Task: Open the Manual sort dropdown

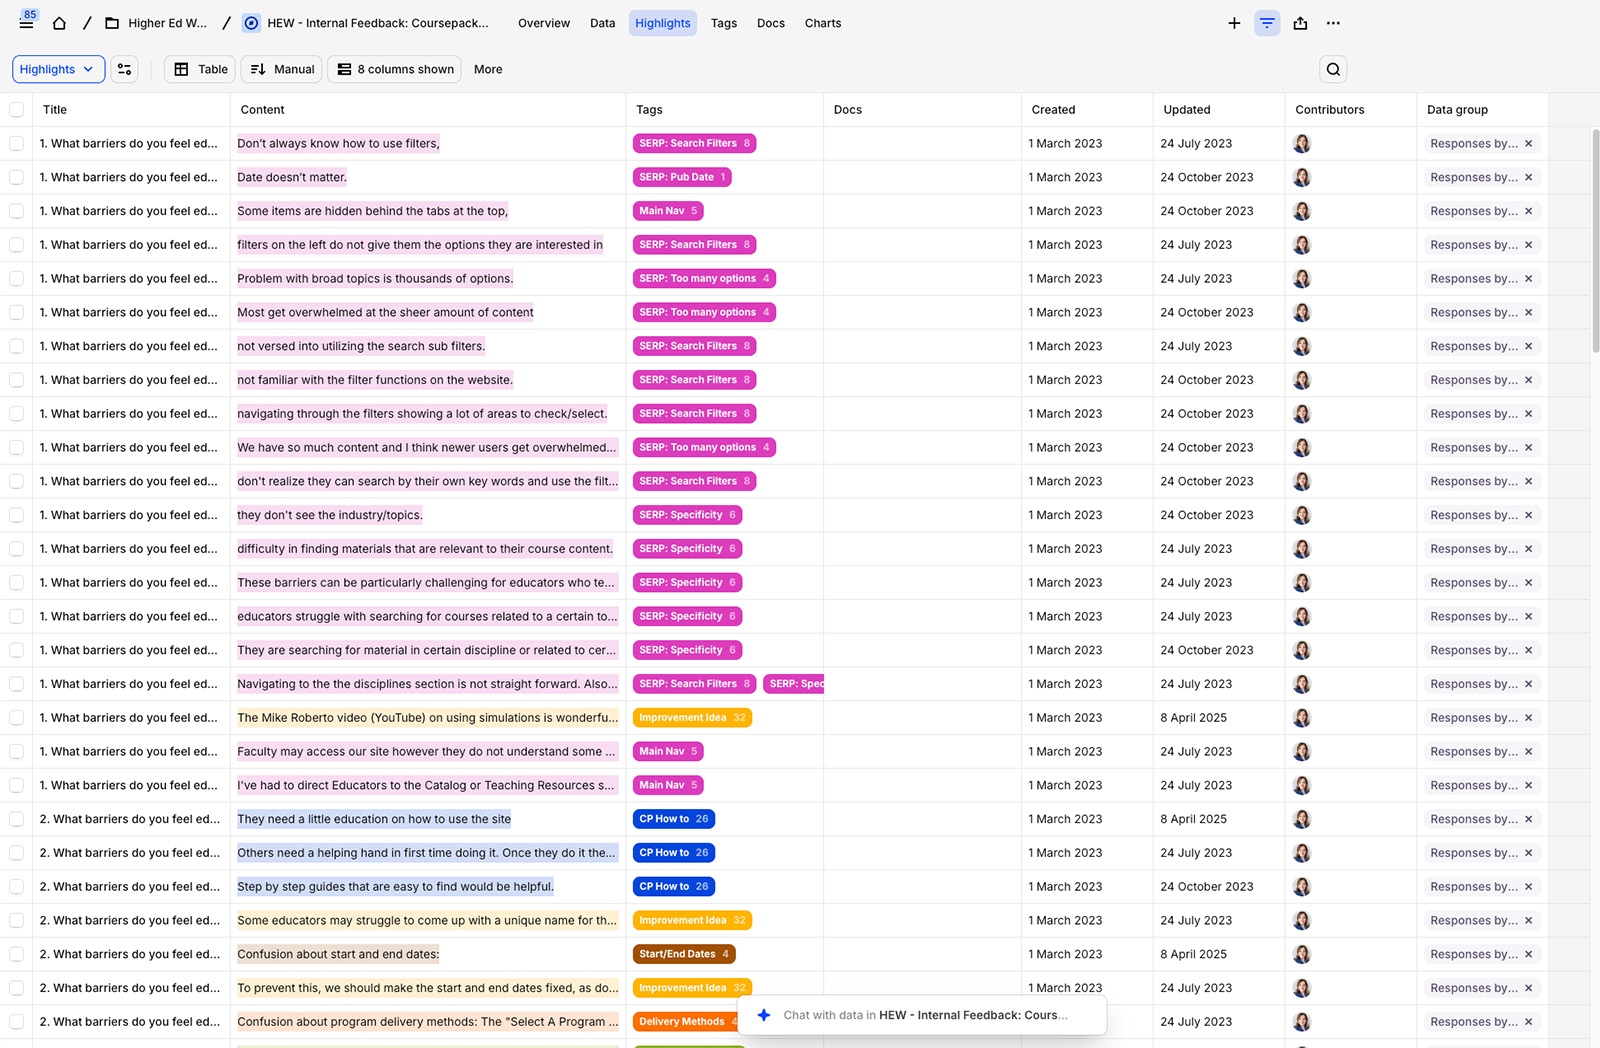Action: pyautogui.click(x=282, y=69)
